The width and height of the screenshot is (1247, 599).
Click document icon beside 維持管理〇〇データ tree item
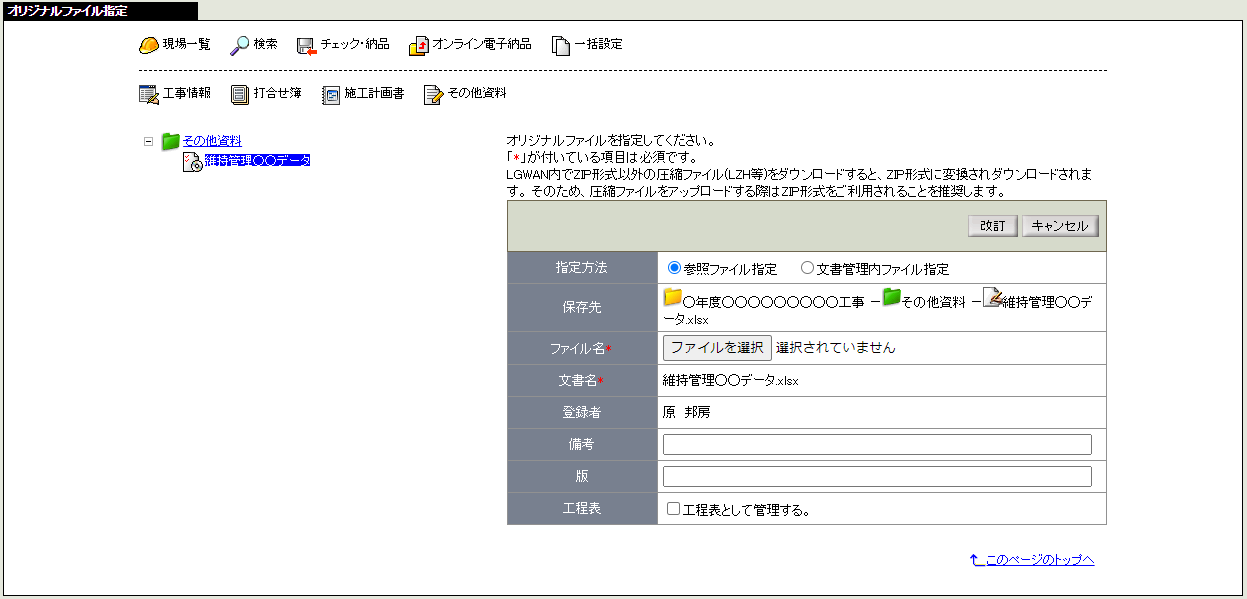point(193,161)
